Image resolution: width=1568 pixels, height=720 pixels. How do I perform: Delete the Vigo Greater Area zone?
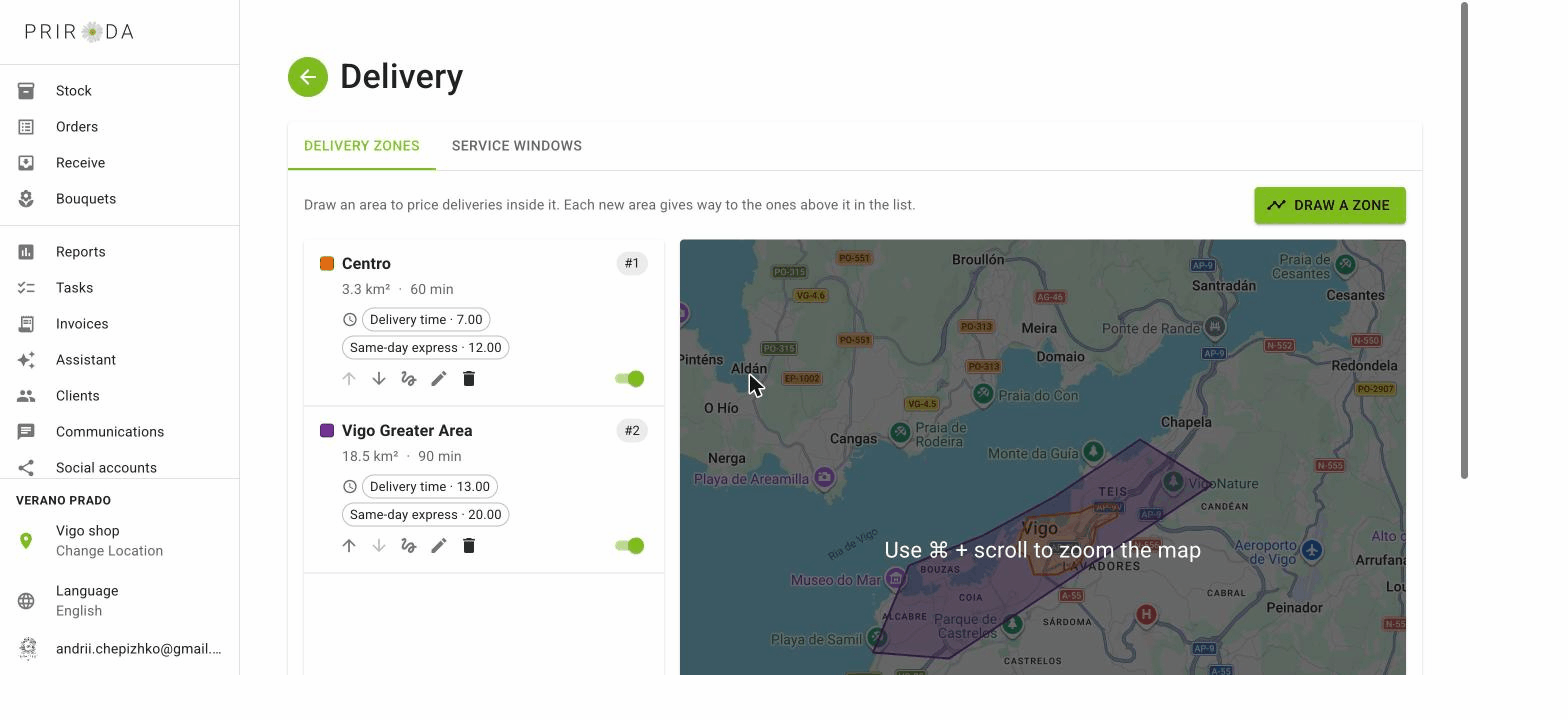pyautogui.click(x=469, y=546)
